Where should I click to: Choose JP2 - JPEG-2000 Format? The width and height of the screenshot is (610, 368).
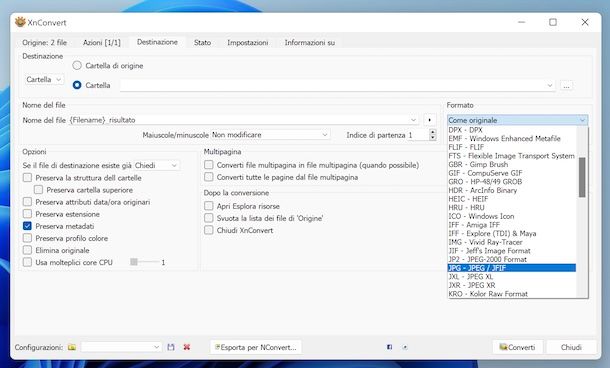click(512, 259)
